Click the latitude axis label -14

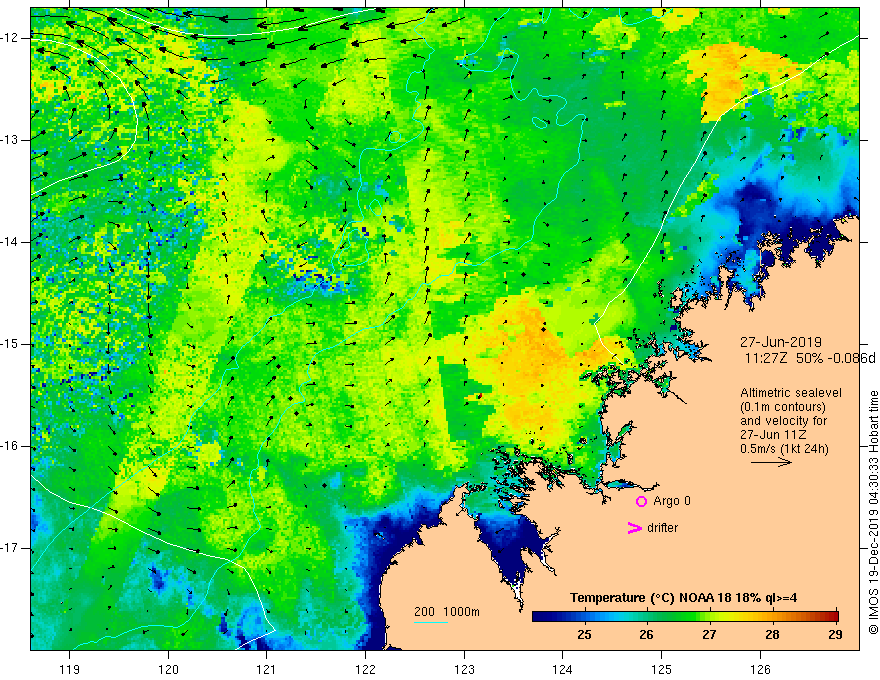(x=11, y=242)
